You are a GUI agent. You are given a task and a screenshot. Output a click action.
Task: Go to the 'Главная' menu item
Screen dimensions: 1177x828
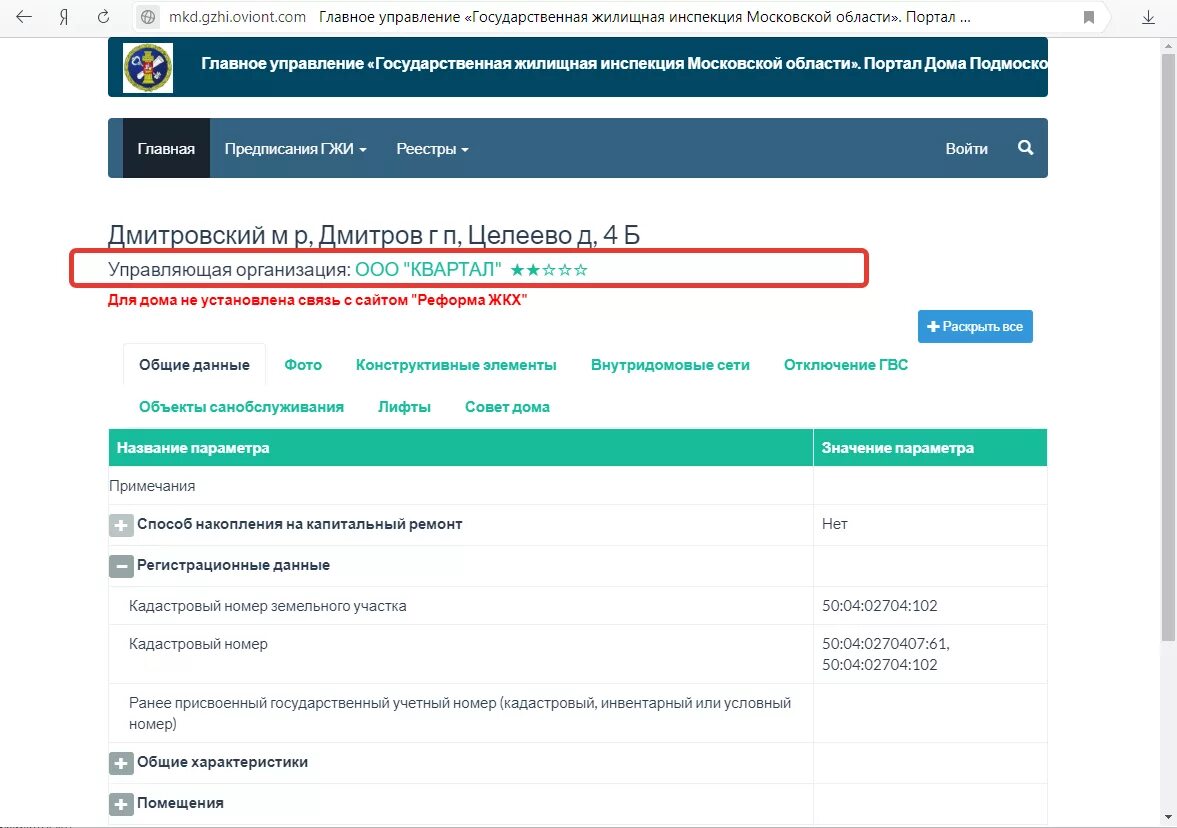pos(166,149)
